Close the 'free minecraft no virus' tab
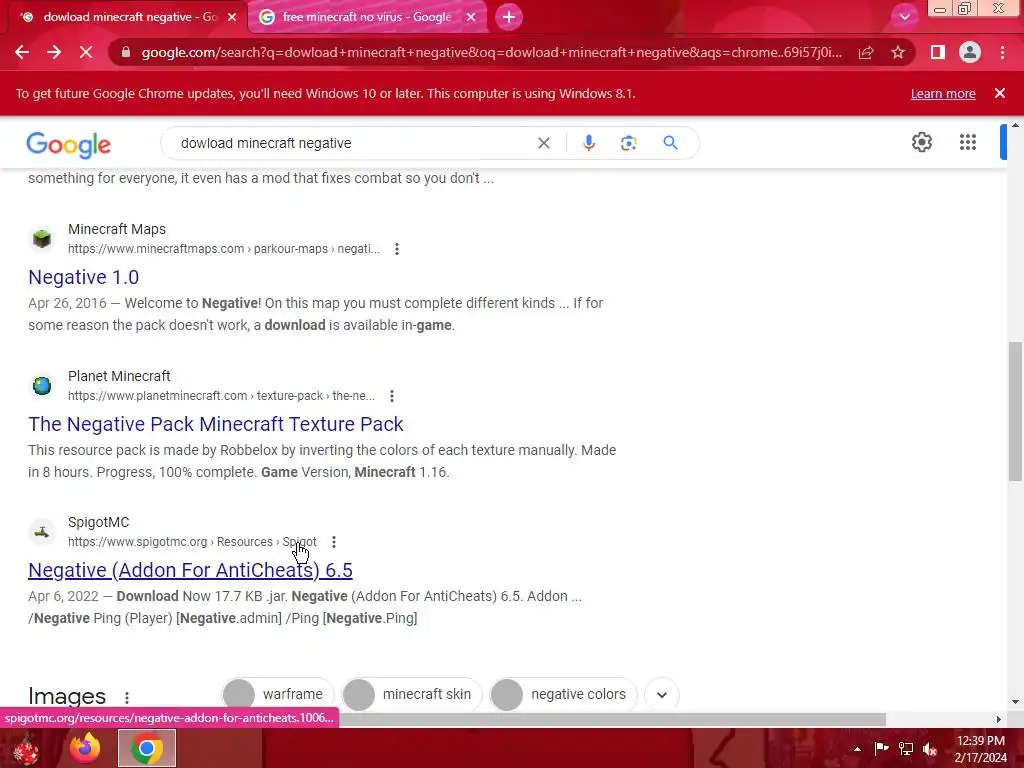This screenshot has height=768, width=1024. [471, 17]
